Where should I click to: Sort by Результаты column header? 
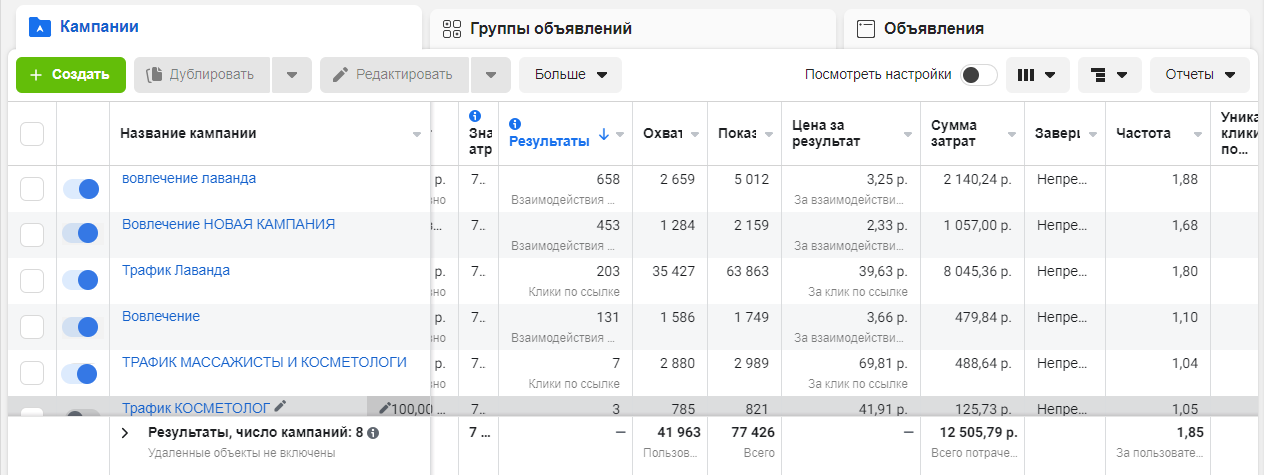[x=549, y=141]
